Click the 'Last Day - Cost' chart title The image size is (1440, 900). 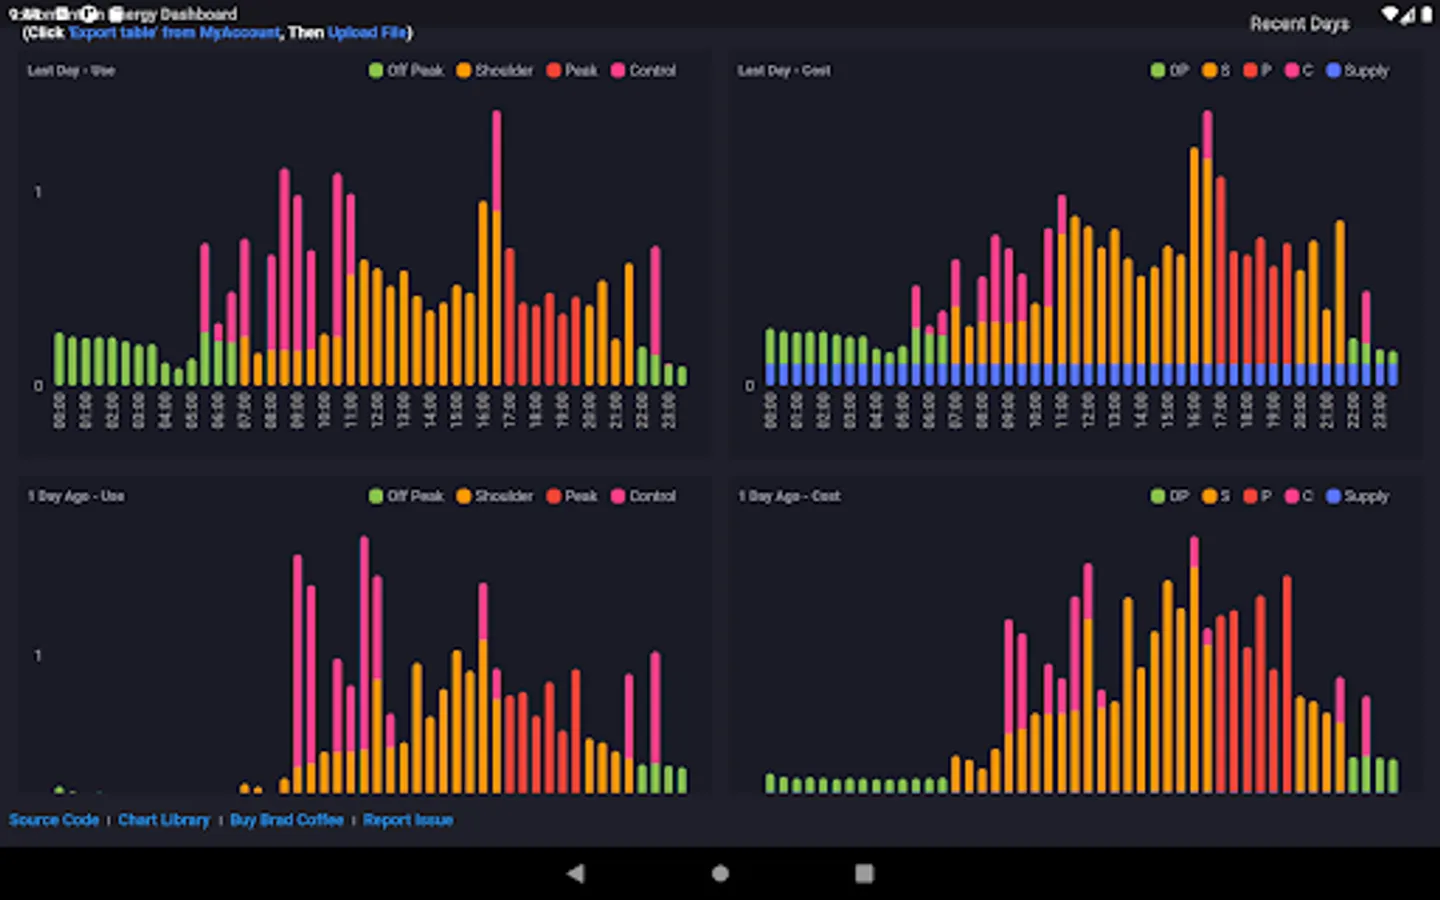pos(784,71)
